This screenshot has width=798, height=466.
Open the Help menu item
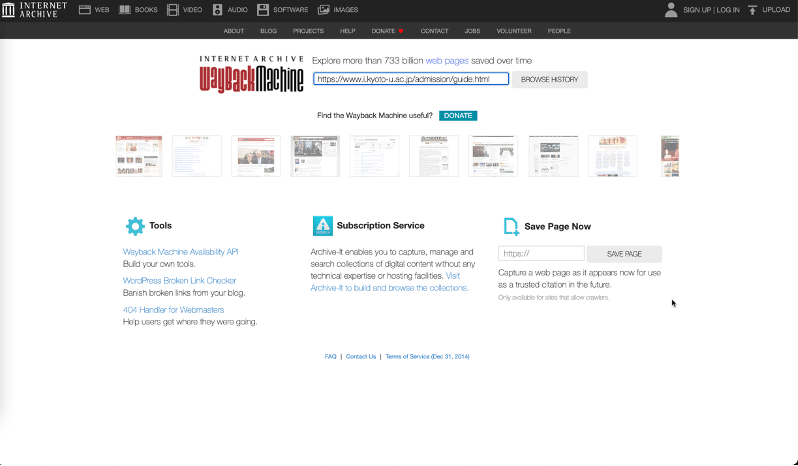click(x=348, y=31)
